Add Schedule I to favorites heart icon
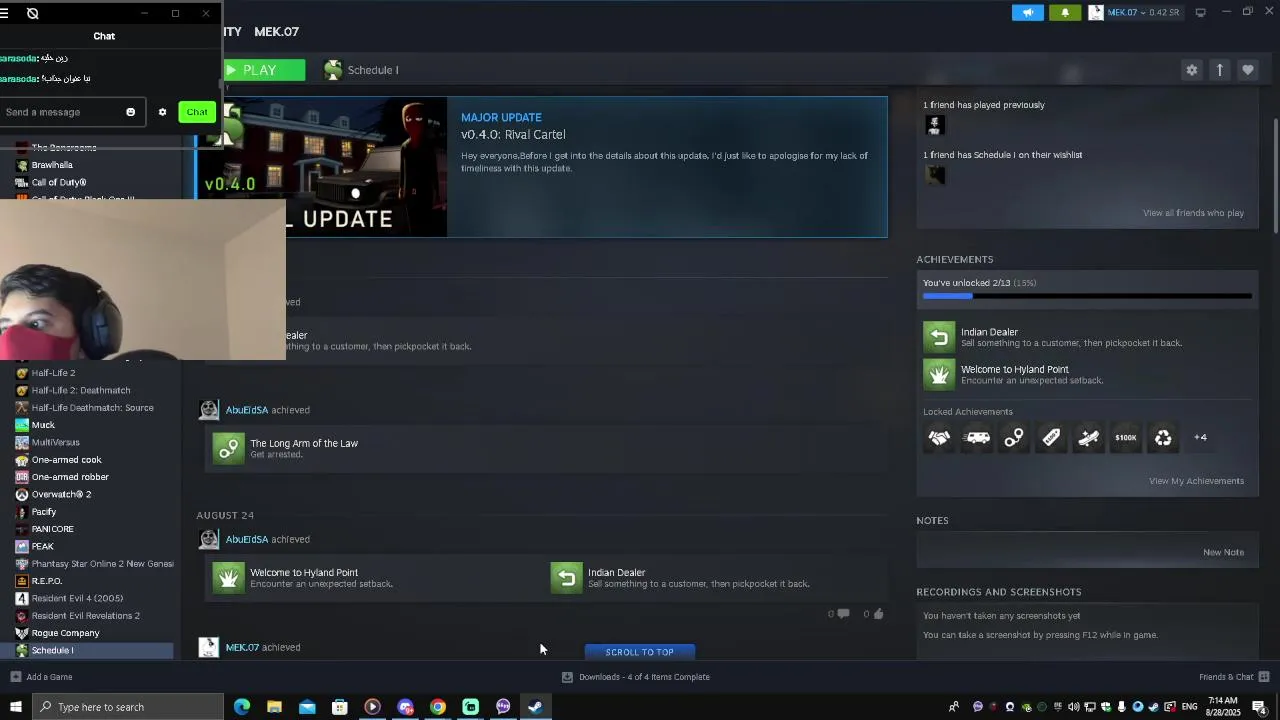 pyautogui.click(x=1247, y=70)
